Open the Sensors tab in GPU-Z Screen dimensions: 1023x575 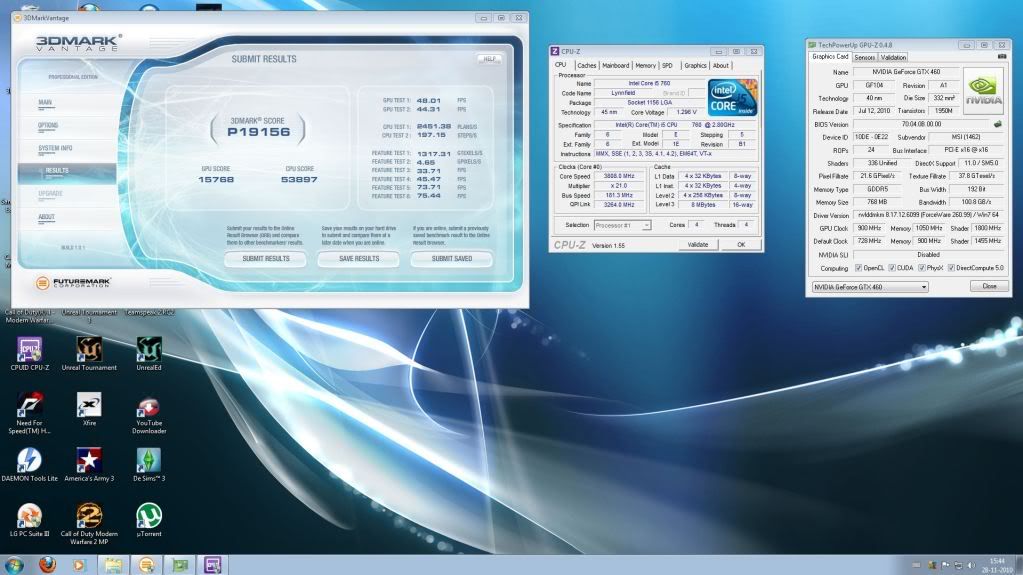coord(864,57)
